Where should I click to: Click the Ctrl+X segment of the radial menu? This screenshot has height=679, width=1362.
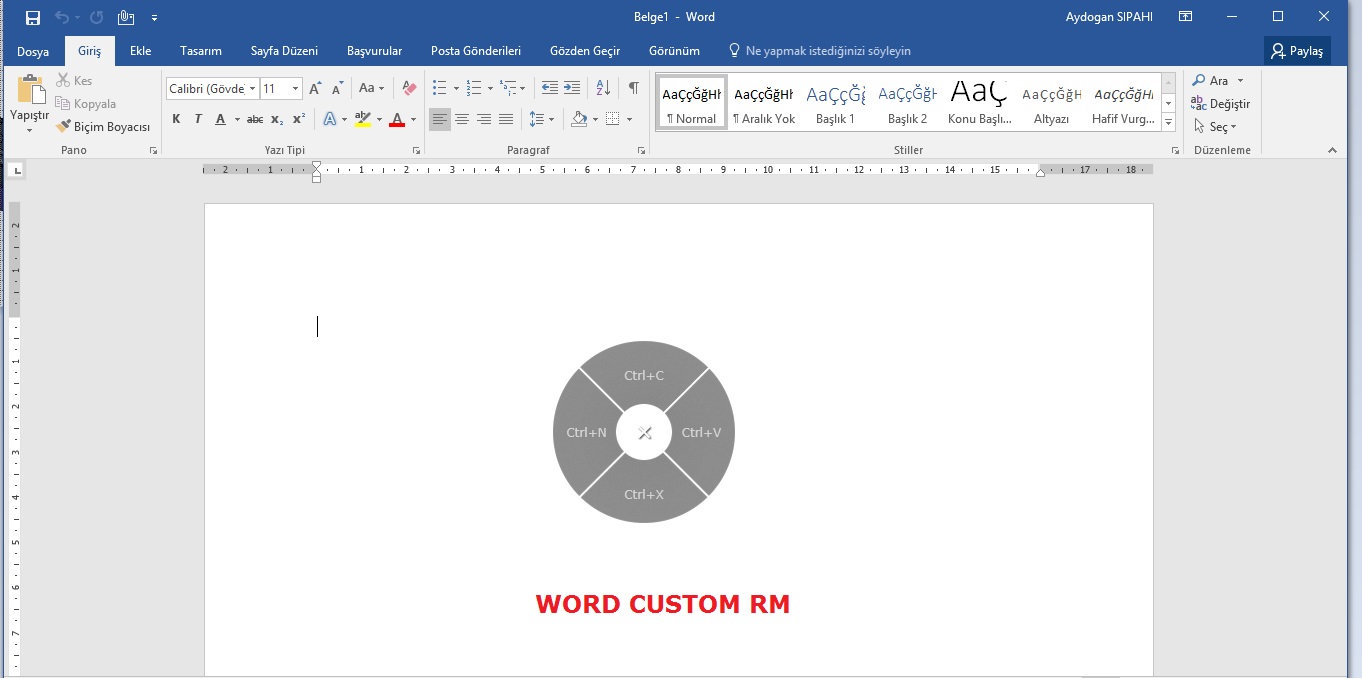[644, 494]
